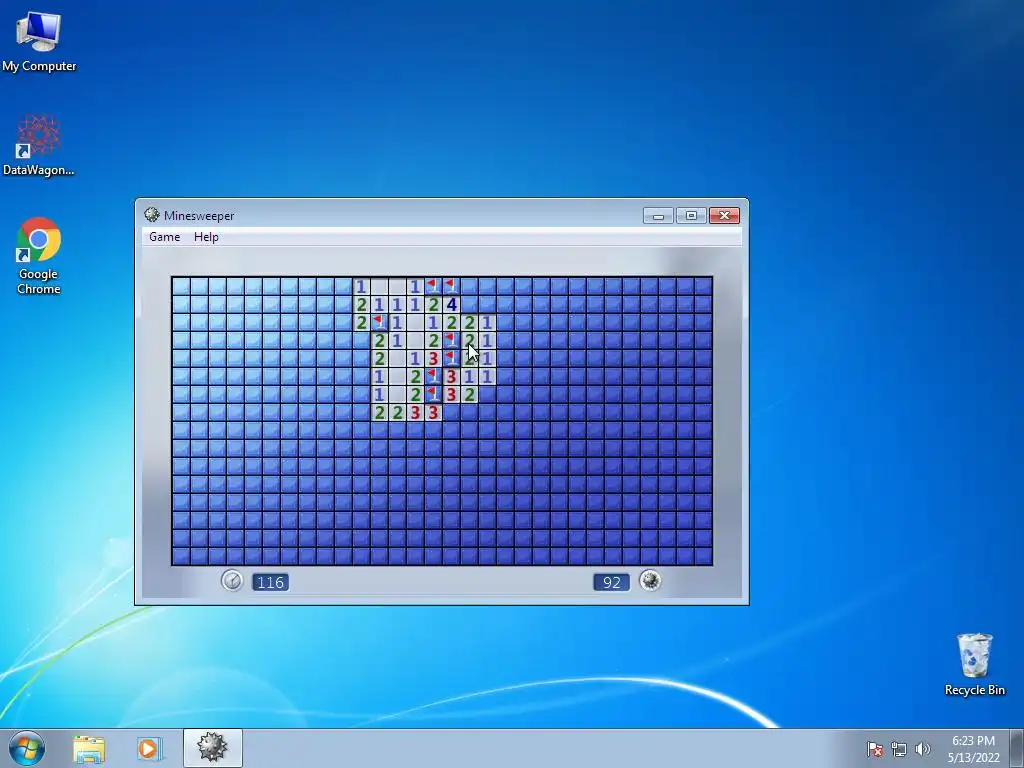Select the remaining mines count 92
The image size is (1024, 768).
point(611,582)
